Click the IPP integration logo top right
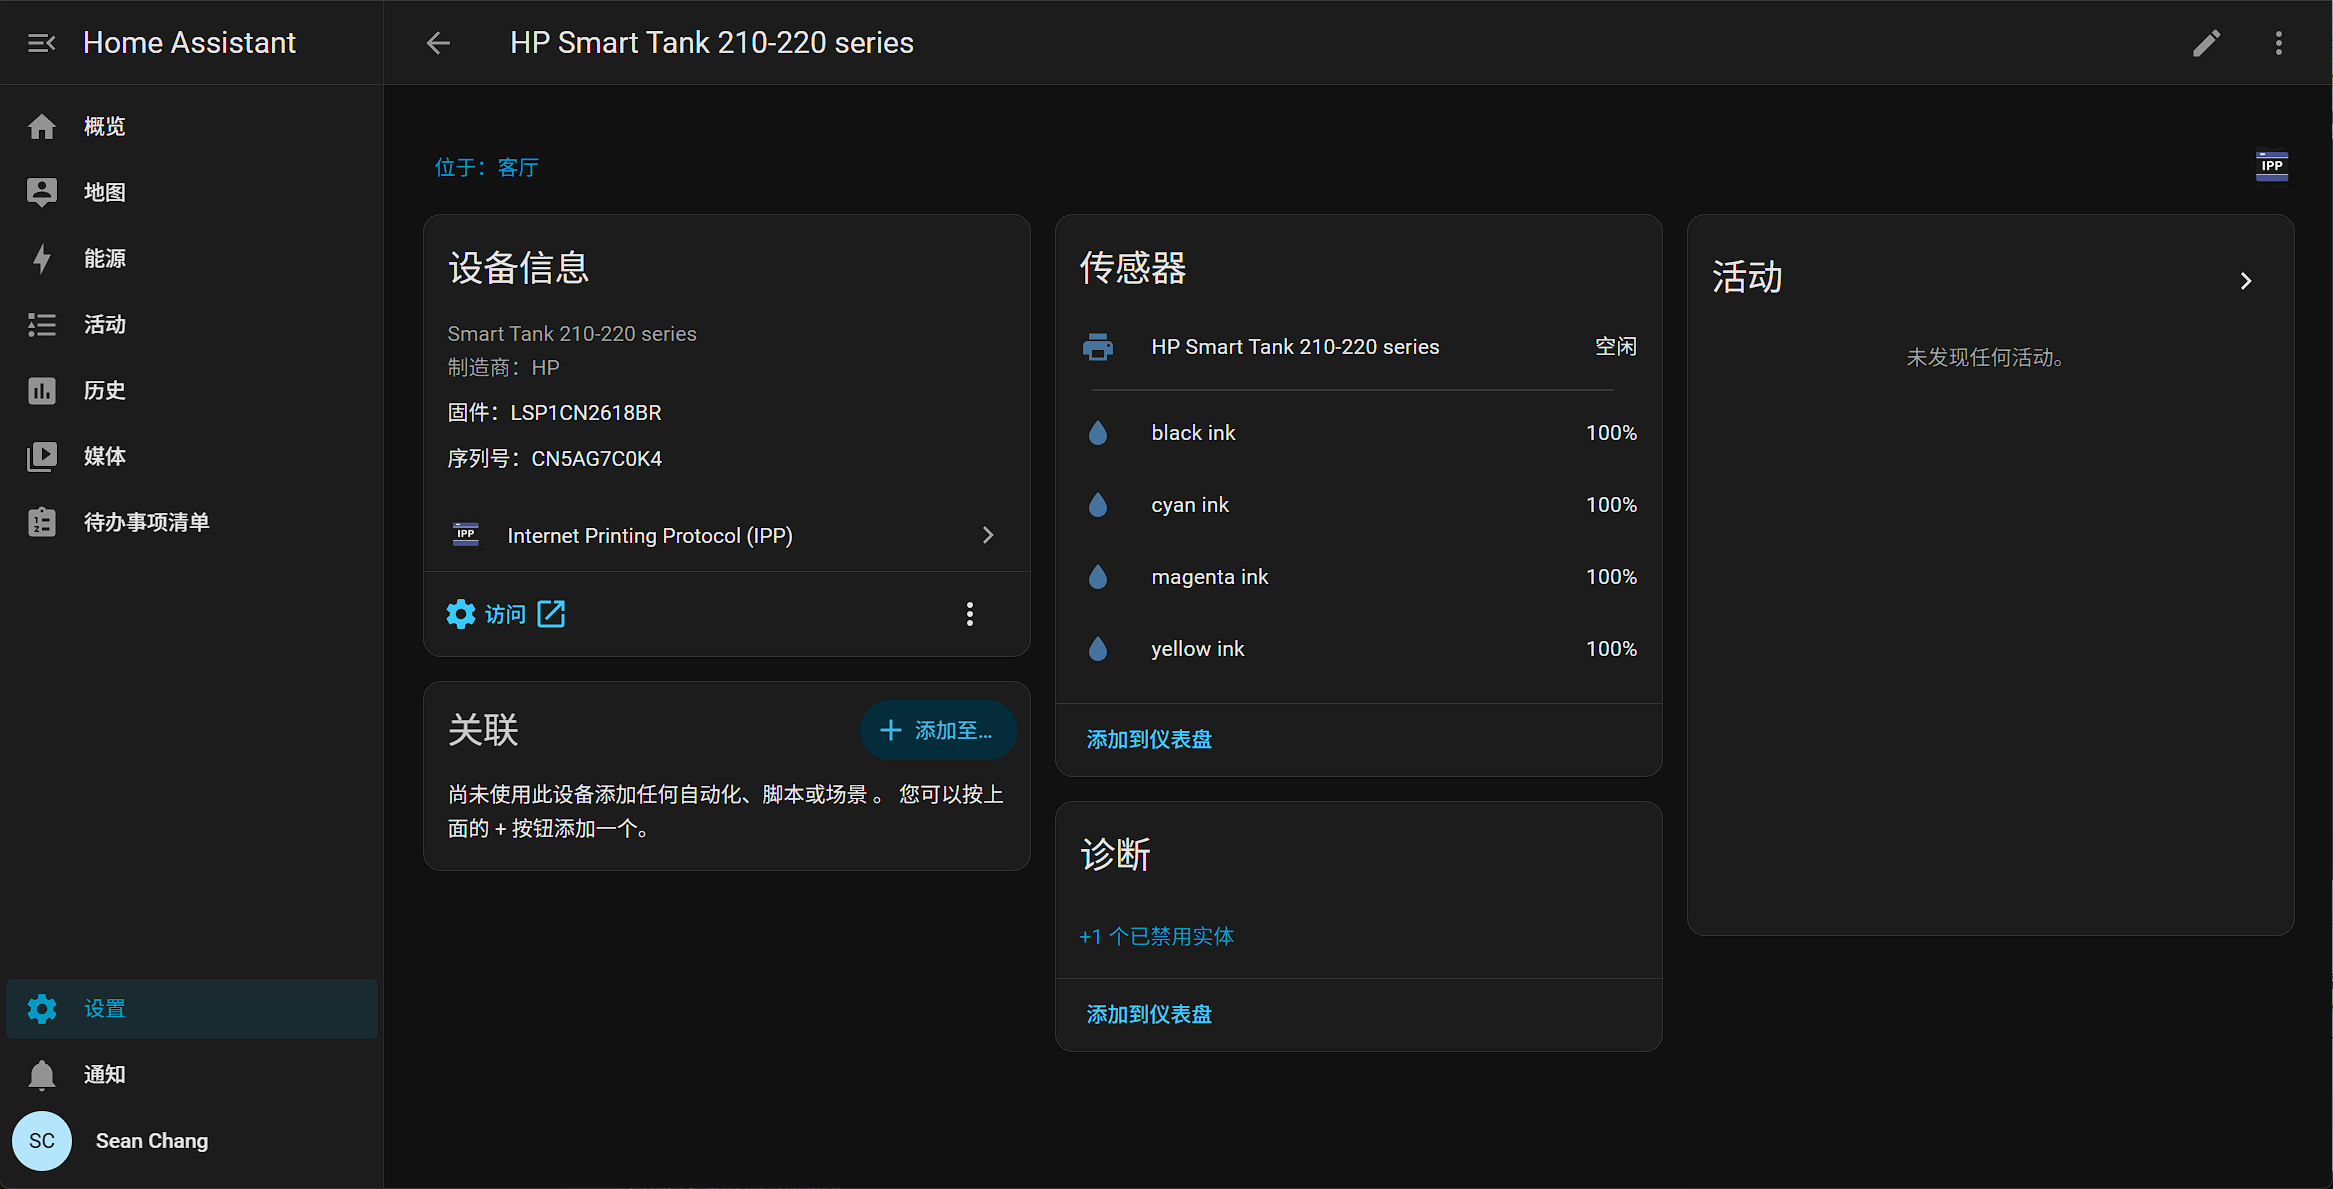 click(2272, 166)
